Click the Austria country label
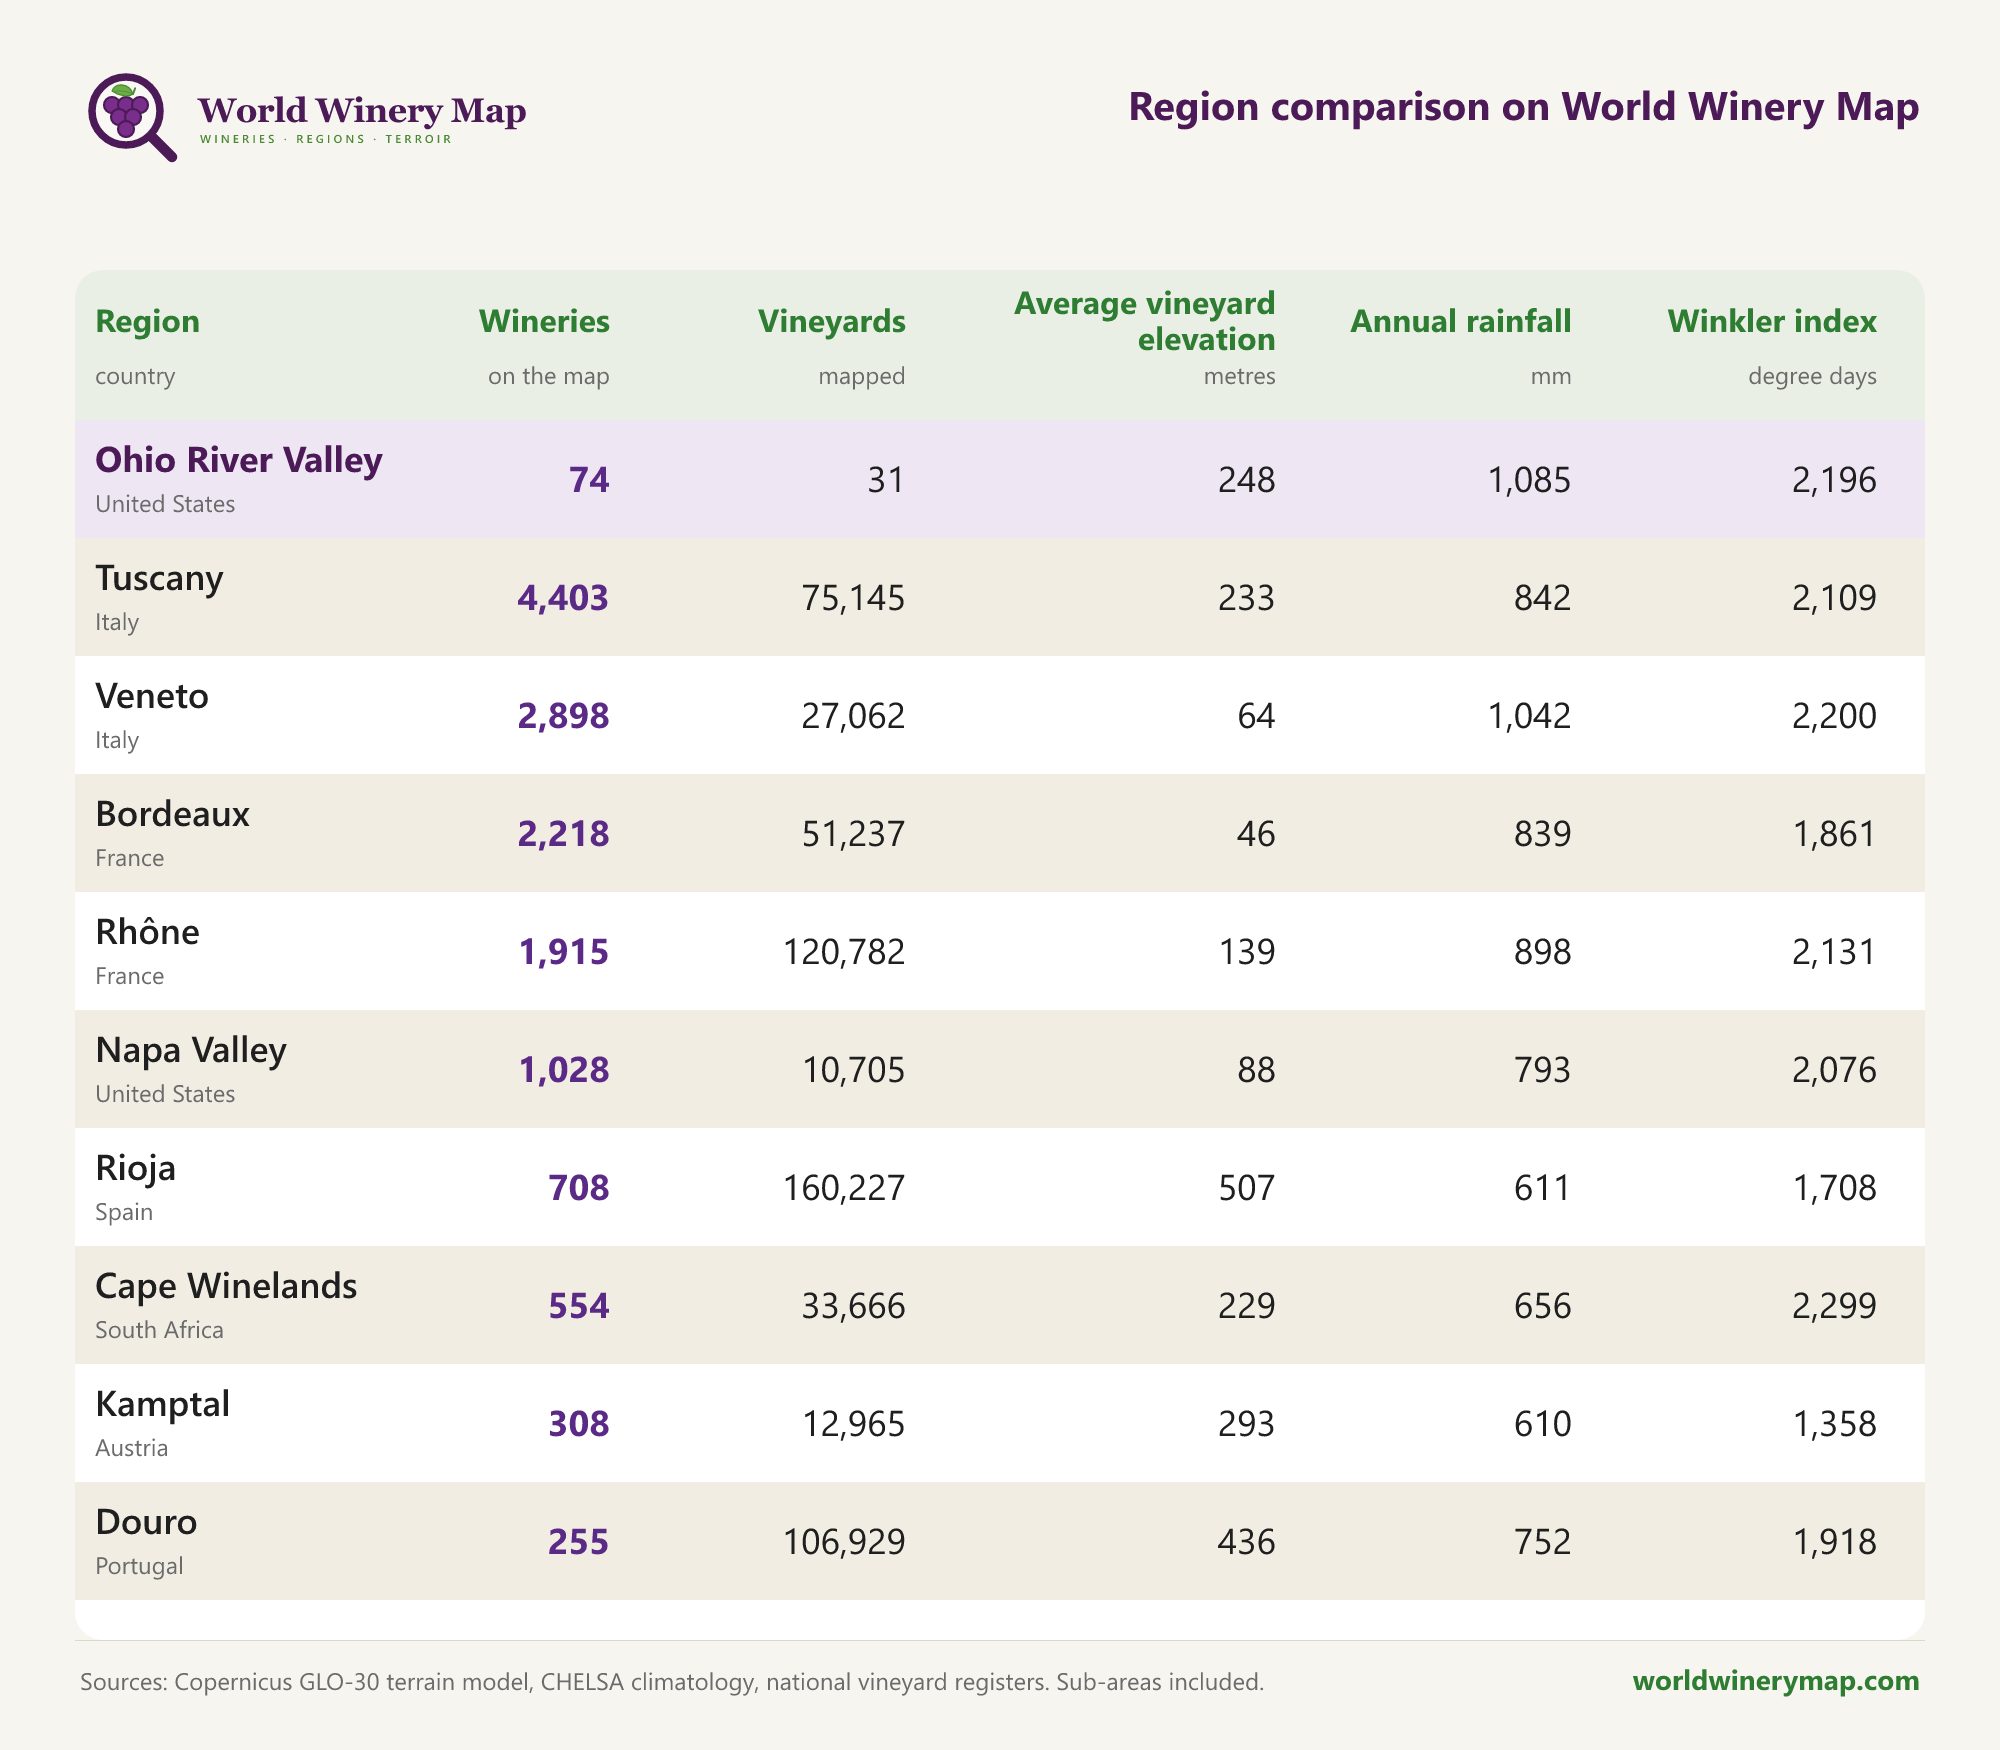 coord(131,1448)
